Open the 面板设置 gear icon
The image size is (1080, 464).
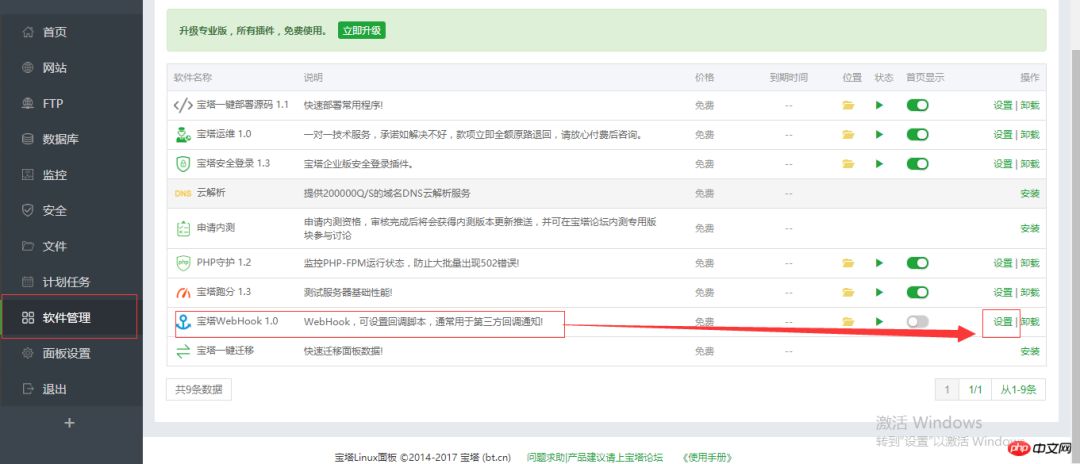click(x=28, y=353)
